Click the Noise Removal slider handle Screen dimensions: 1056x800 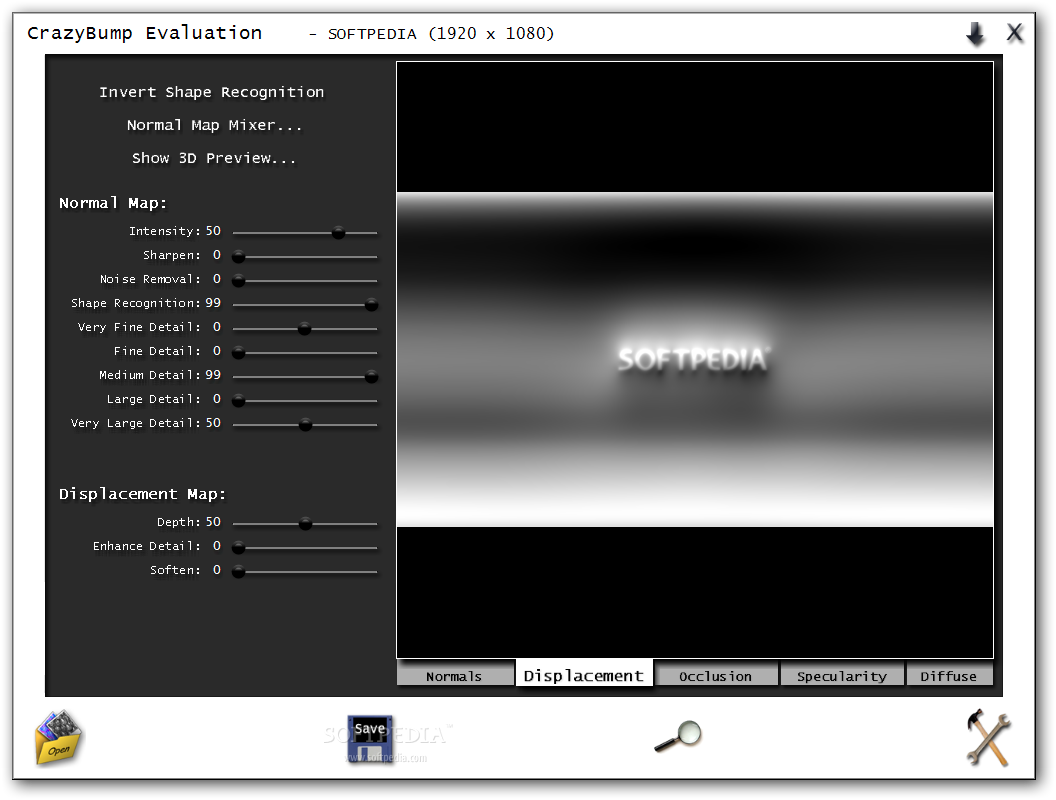[x=238, y=281]
